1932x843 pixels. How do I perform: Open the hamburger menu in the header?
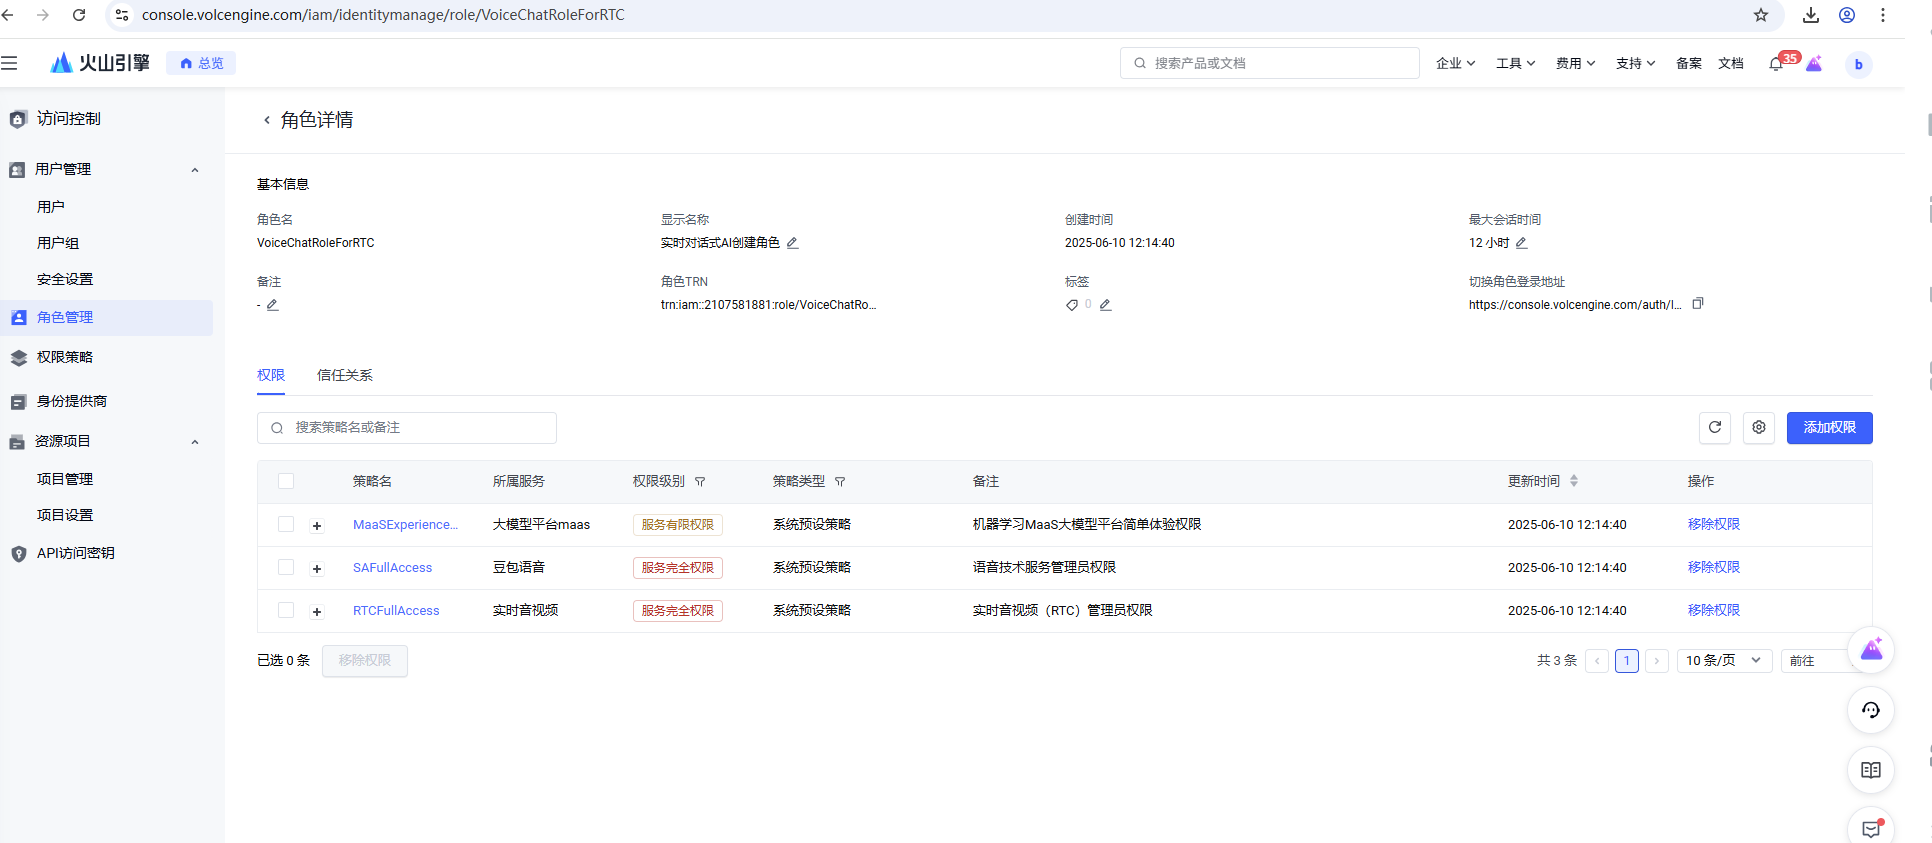point(9,63)
